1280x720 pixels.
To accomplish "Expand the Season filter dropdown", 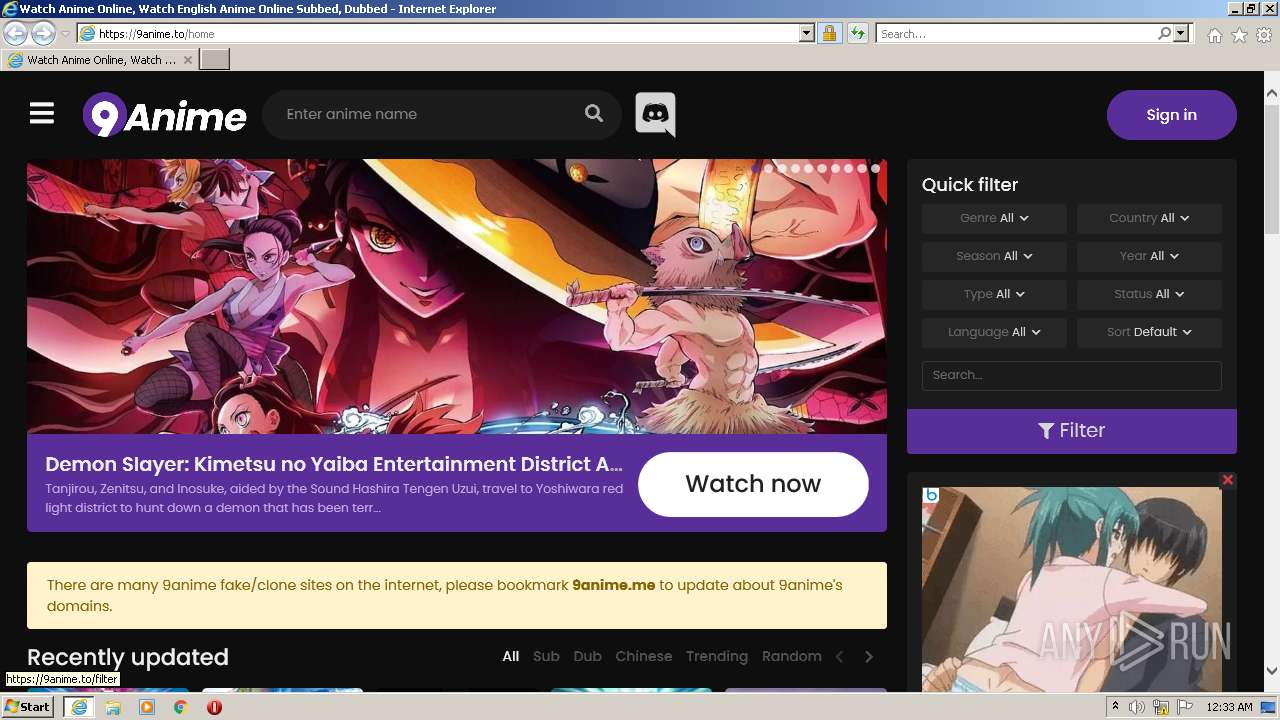I will click(x=994, y=256).
